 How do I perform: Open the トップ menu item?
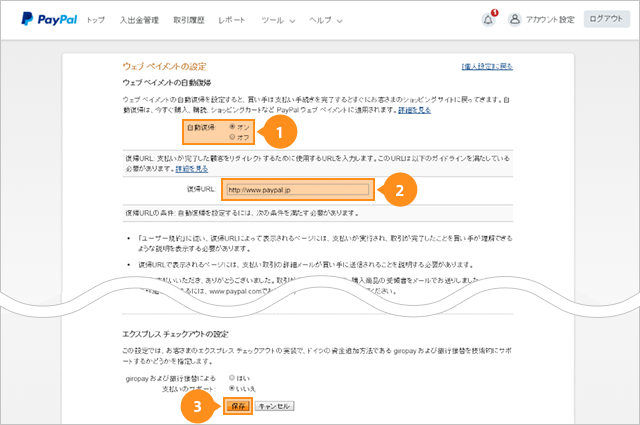[95, 20]
